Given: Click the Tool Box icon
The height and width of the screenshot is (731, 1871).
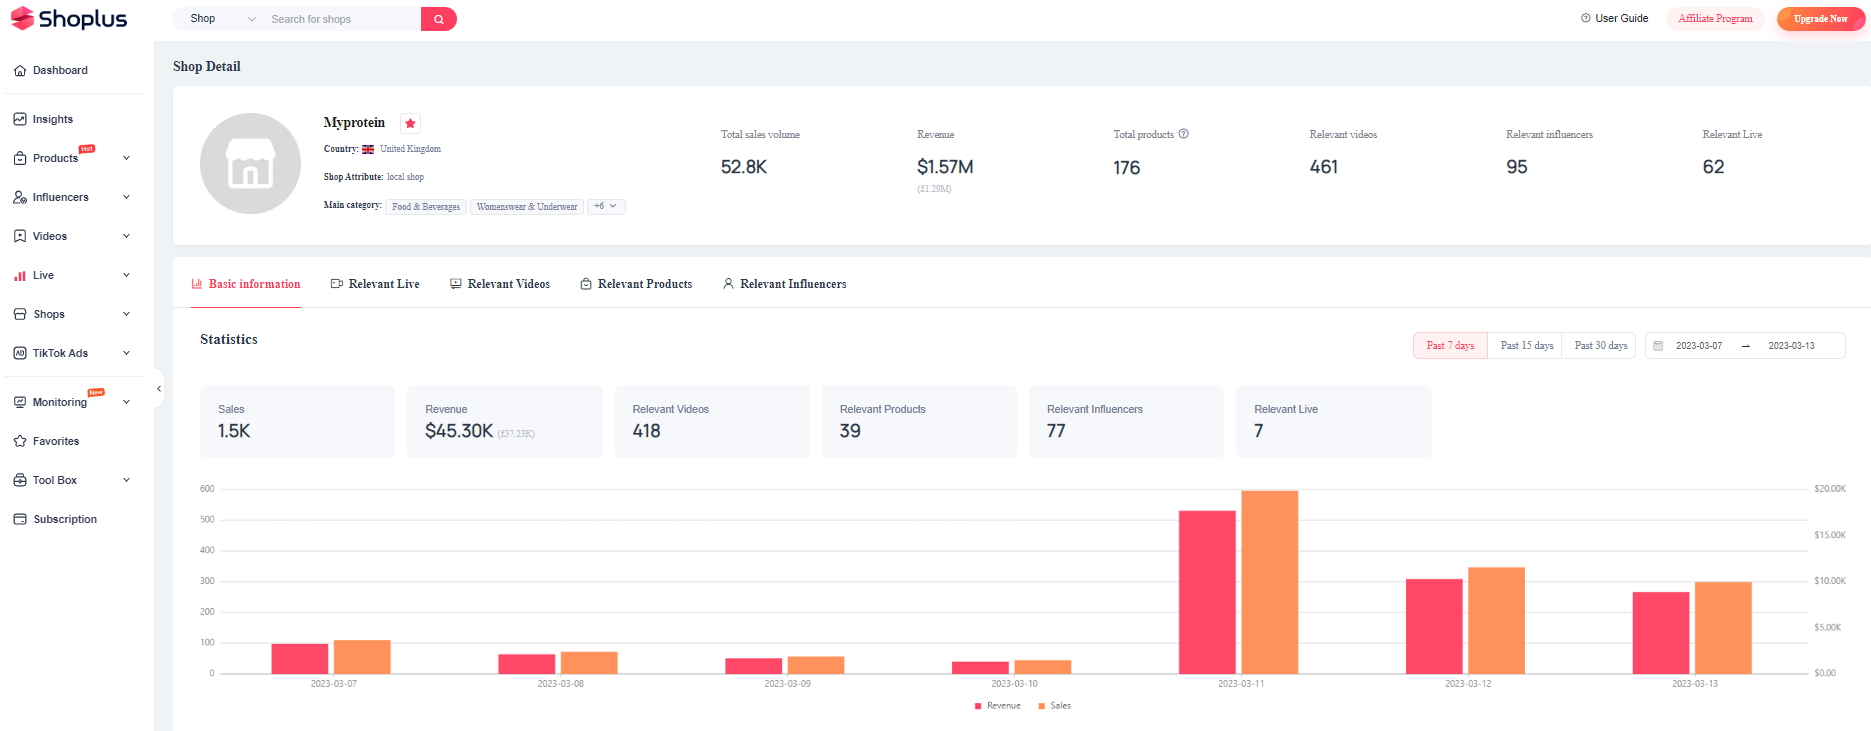Looking at the screenshot, I should pyautogui.click(x=20, y=480).
